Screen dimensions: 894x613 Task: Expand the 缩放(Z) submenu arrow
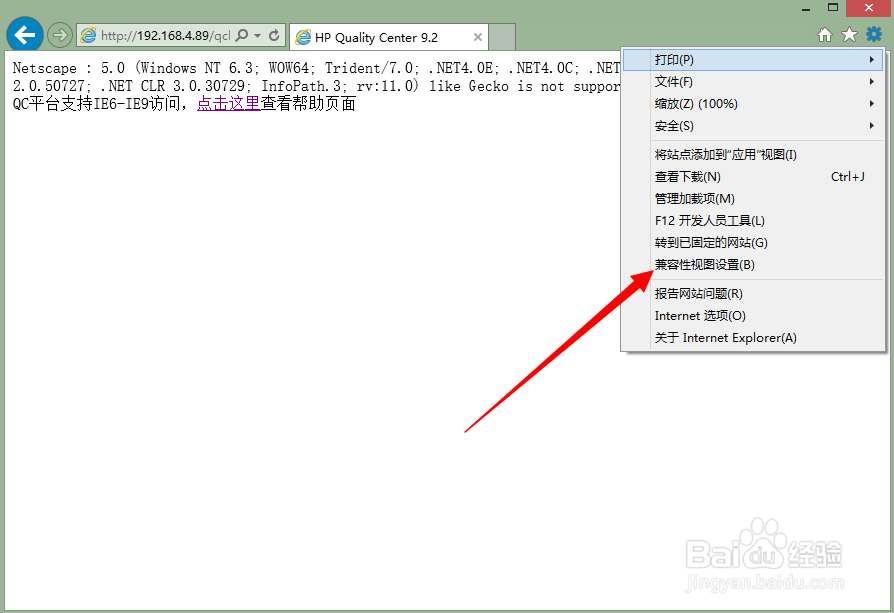click(x=871, y=104)
